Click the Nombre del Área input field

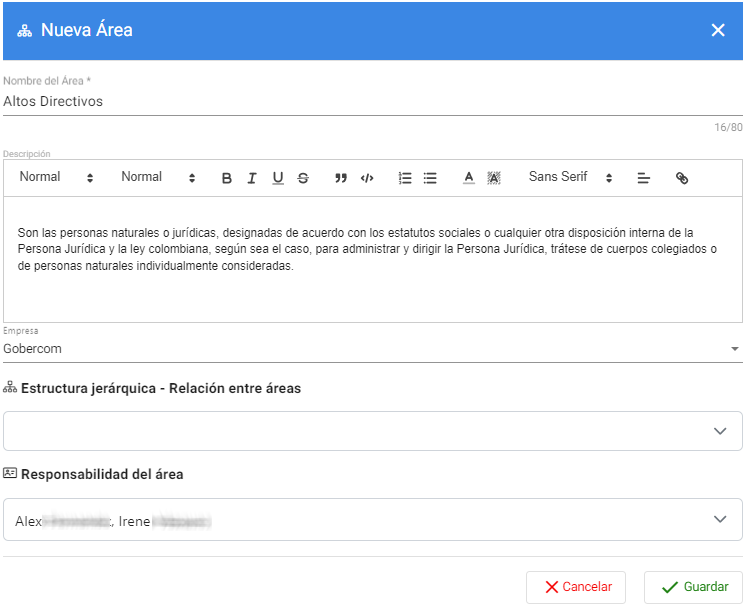click(371, 101)
